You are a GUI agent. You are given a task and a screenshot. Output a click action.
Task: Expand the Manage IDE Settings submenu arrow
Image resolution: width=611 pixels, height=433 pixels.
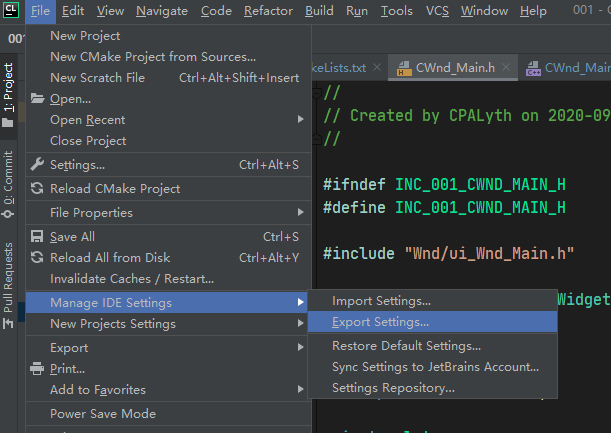tap(300, 302)
